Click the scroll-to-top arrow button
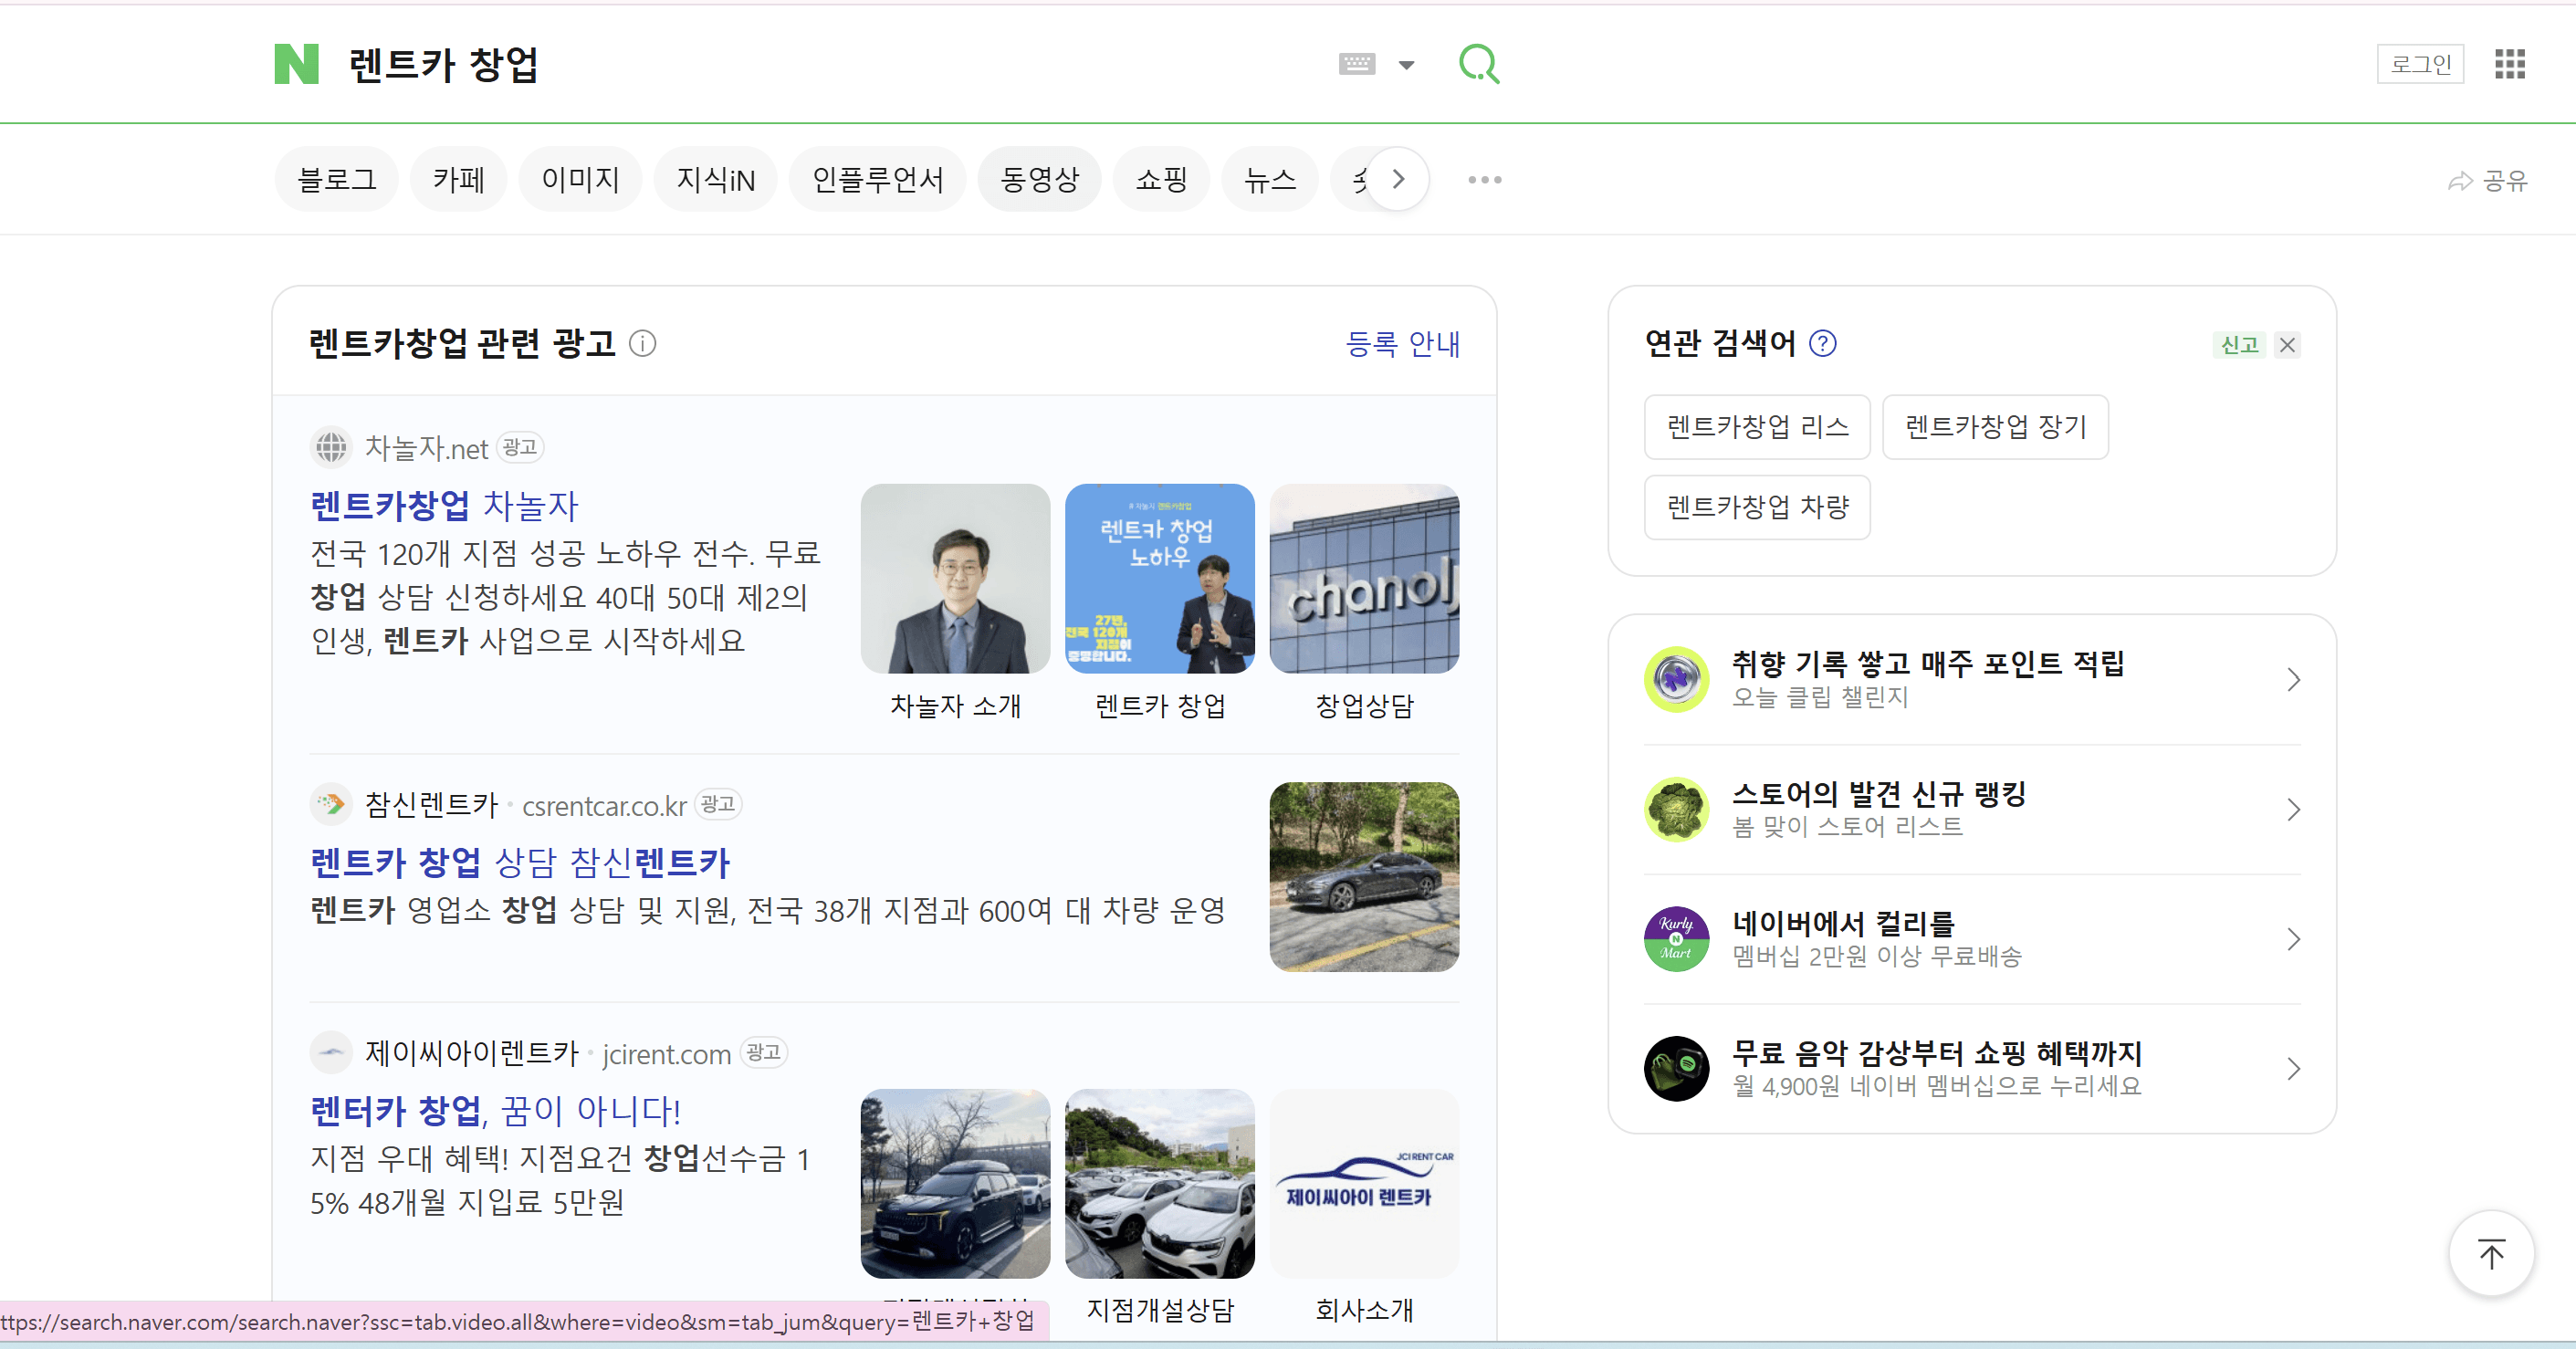The height and width of the screenshot is (1349, 2576). pyautogui.click(x=2491, y=1253)
